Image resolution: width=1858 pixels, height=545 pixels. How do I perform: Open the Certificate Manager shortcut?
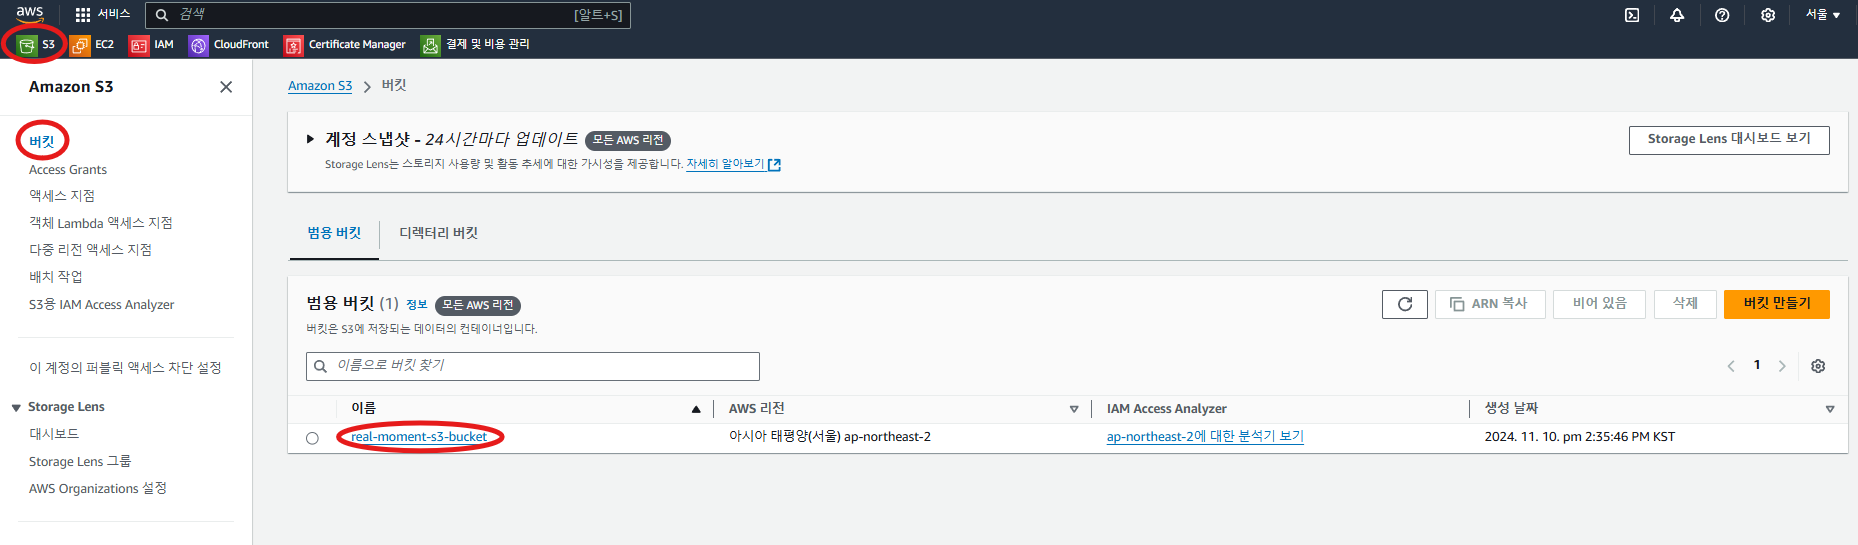pyautogui.click(x=345, y=45)
